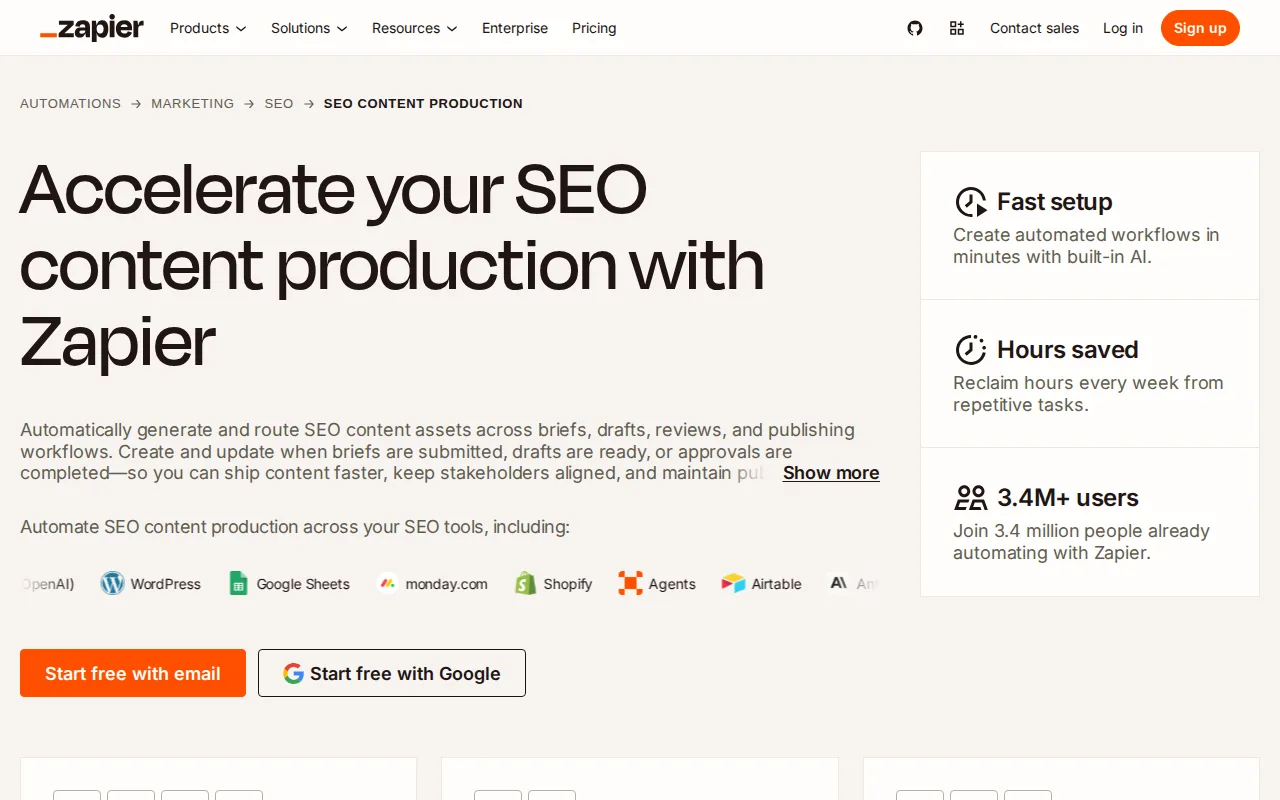The width and height of the screenshot is (1280, 800).
Task: Click Start free with Google
Action: coord(392,673)
